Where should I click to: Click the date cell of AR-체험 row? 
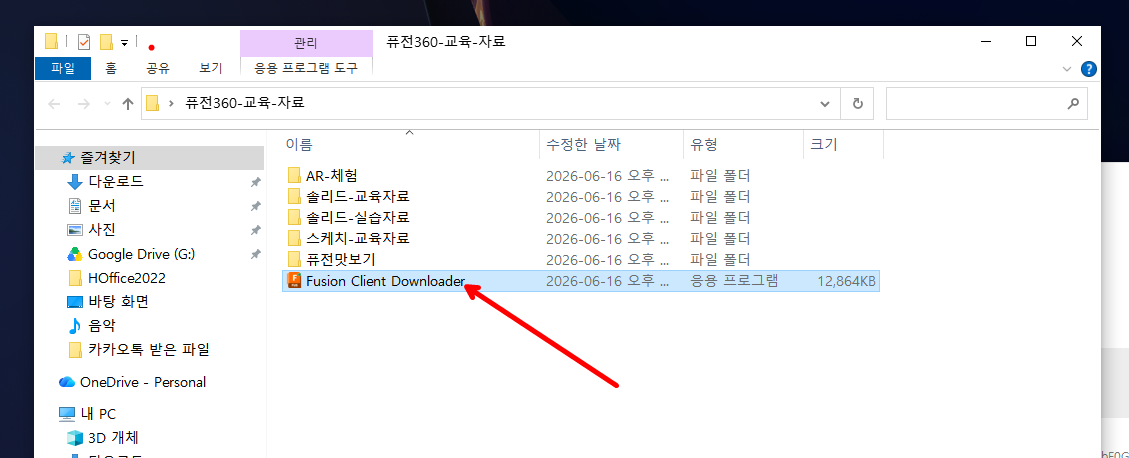(608, 175)
